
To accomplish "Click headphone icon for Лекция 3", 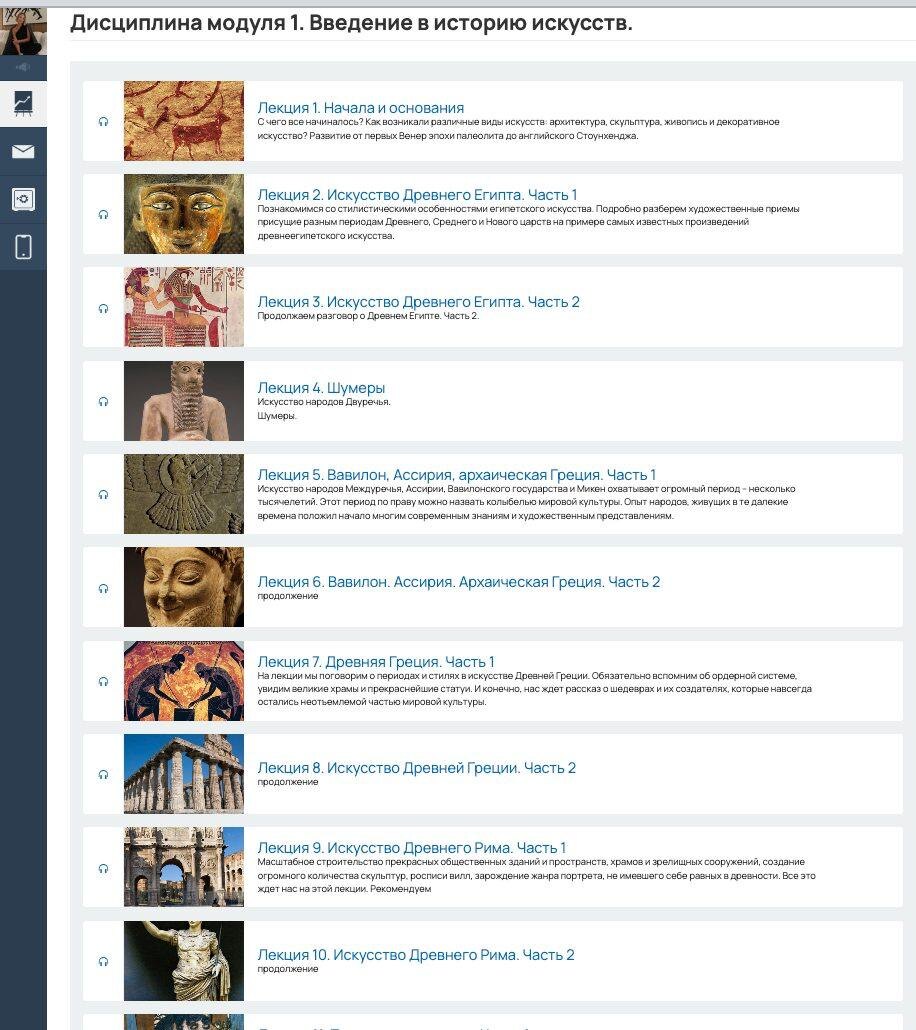I will (103, 309).
